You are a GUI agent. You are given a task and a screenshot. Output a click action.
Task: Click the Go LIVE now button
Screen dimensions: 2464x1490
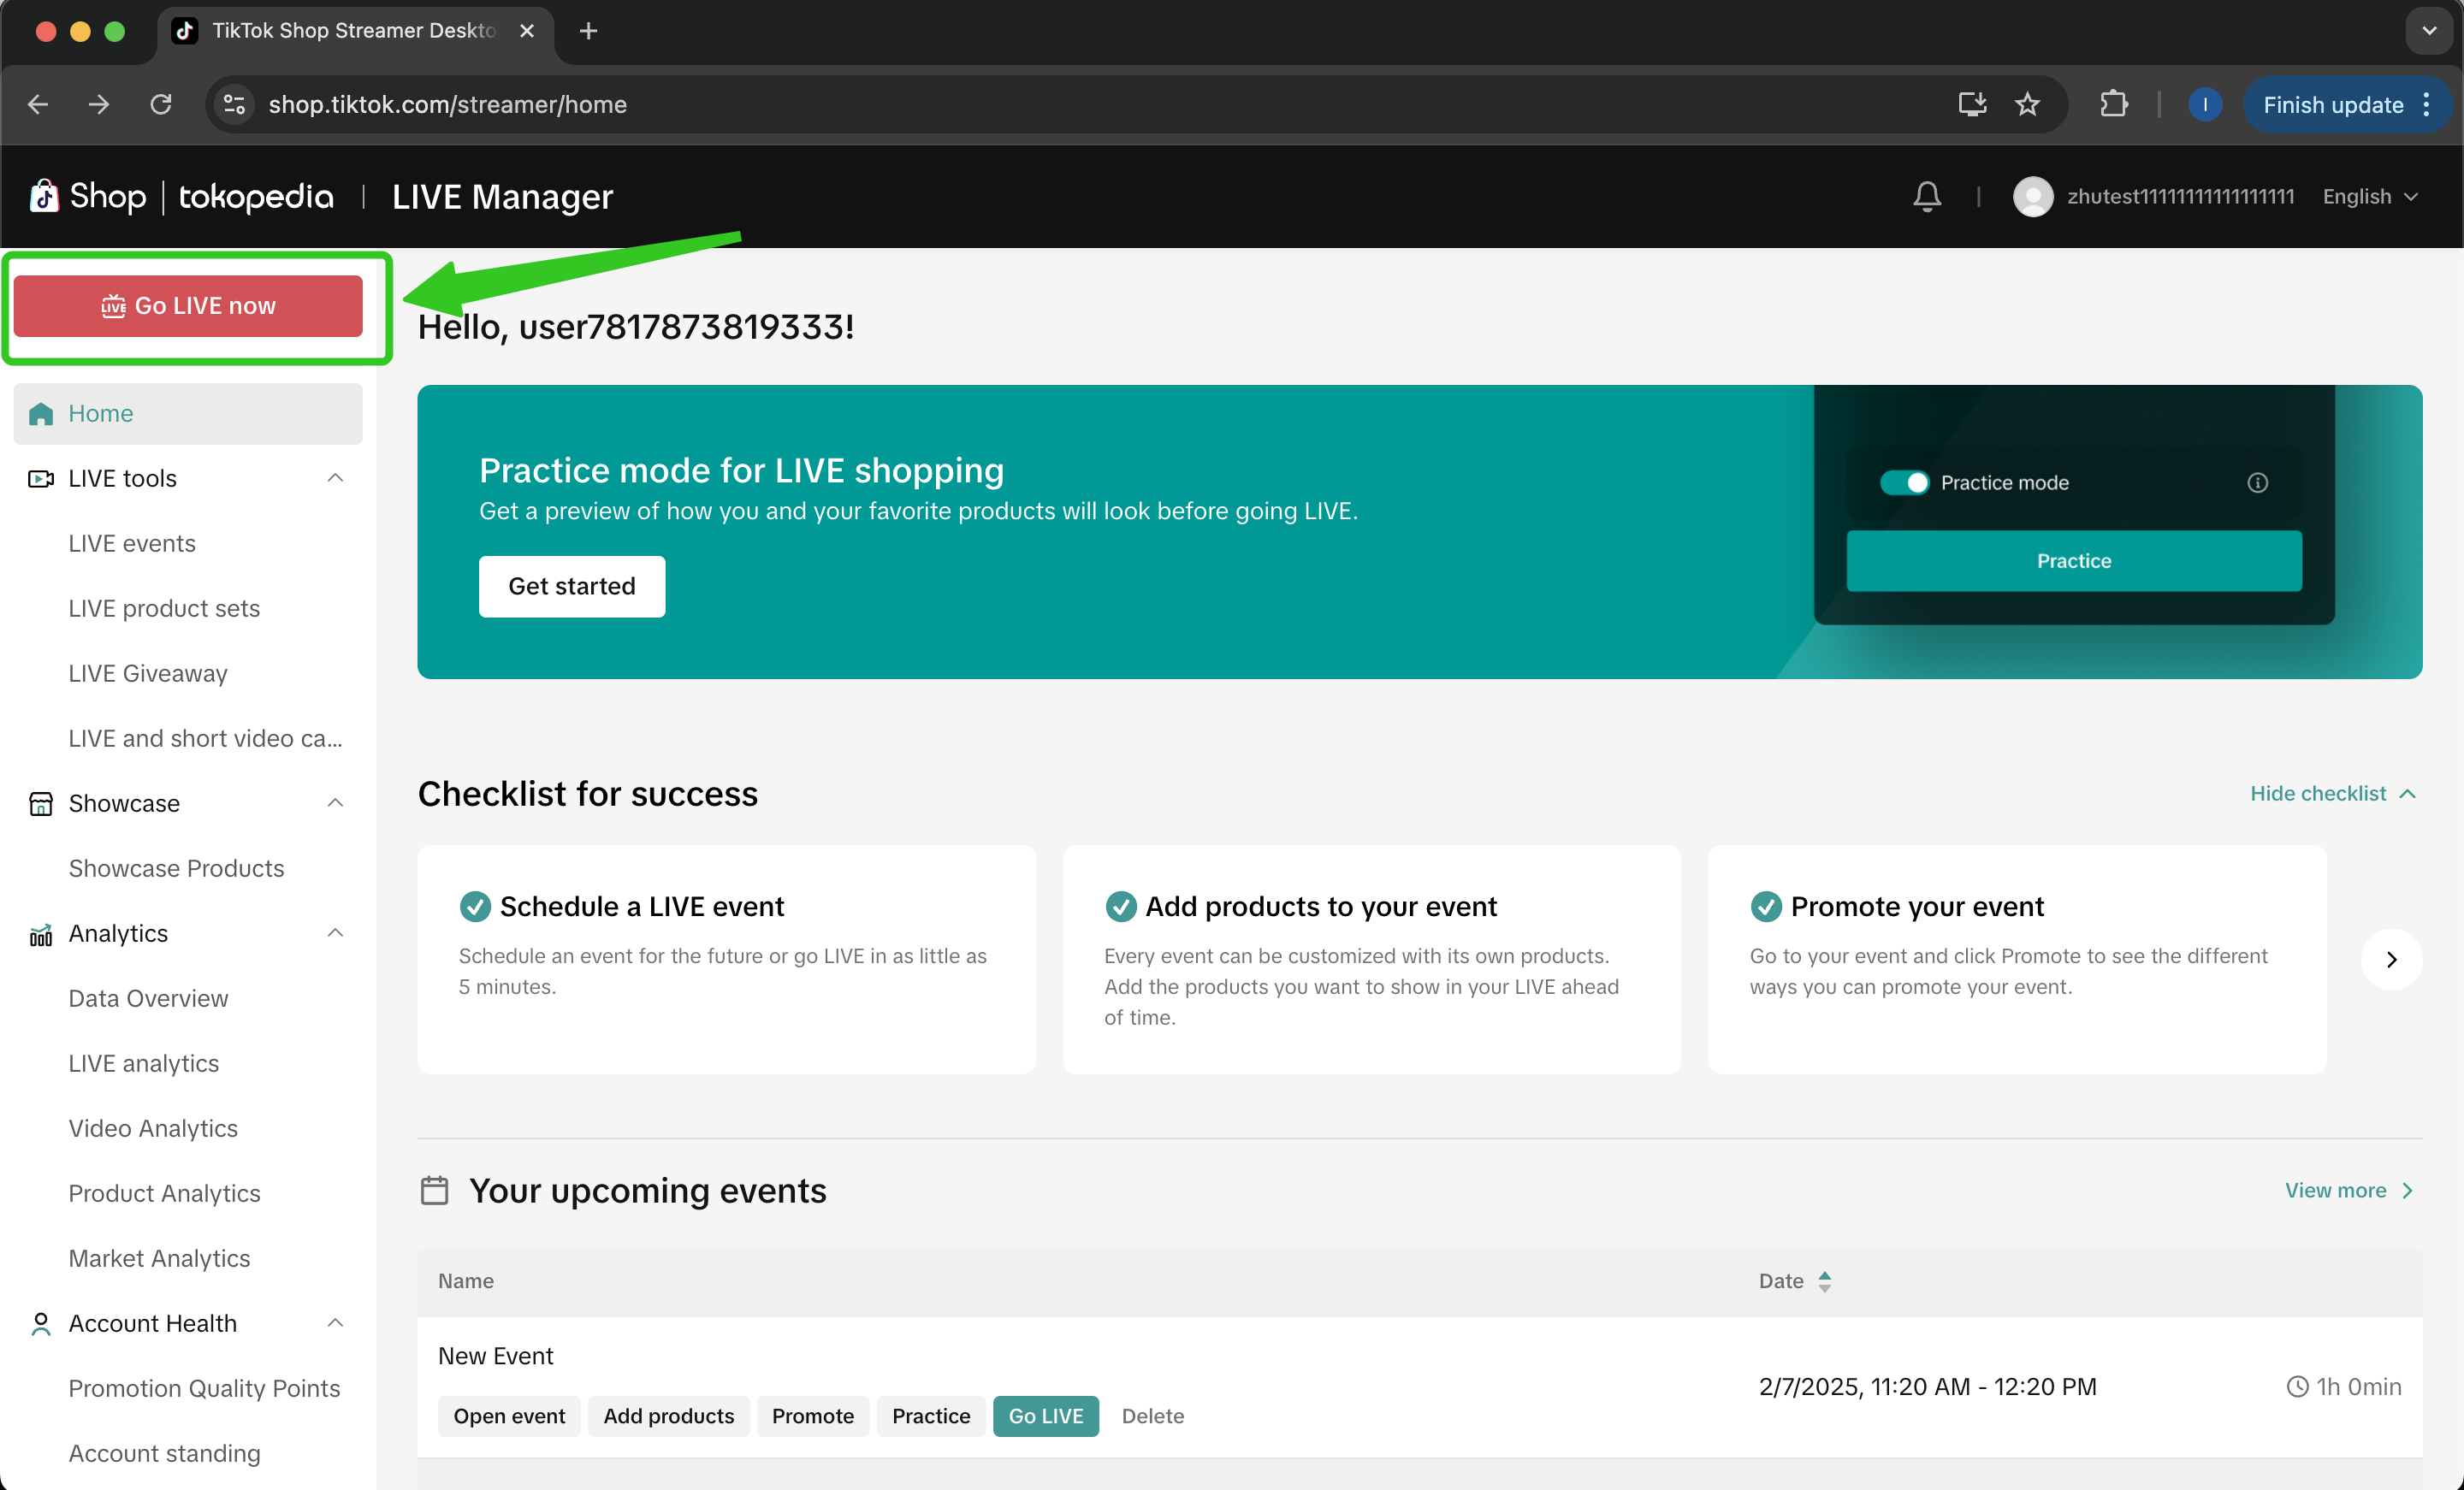pos(188,306)
